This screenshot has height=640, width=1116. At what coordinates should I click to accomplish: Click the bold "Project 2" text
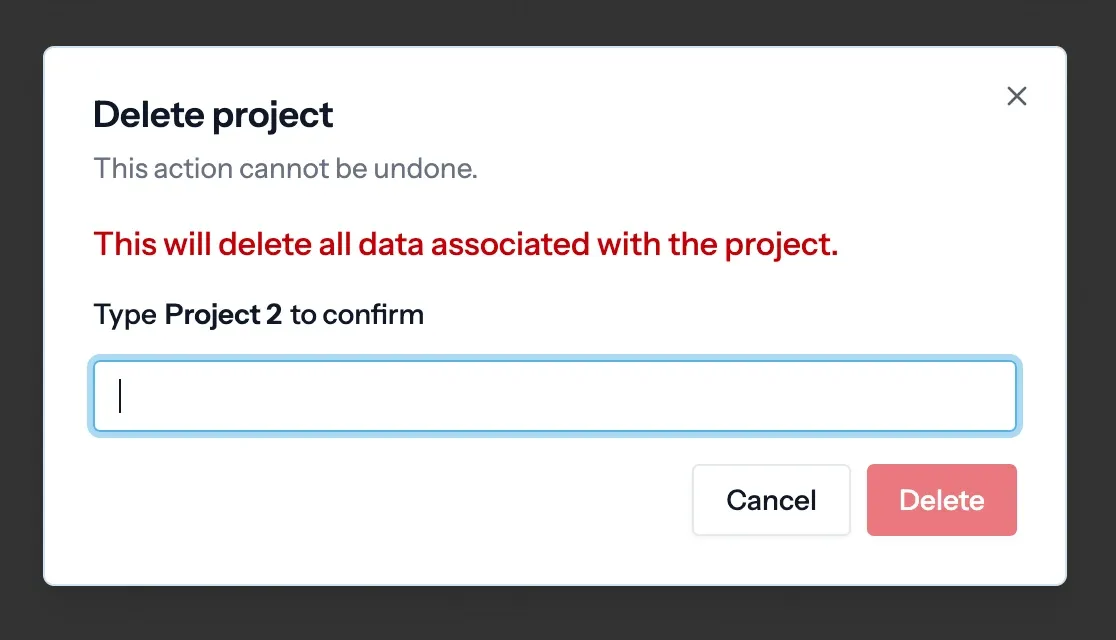coord(223,315)
